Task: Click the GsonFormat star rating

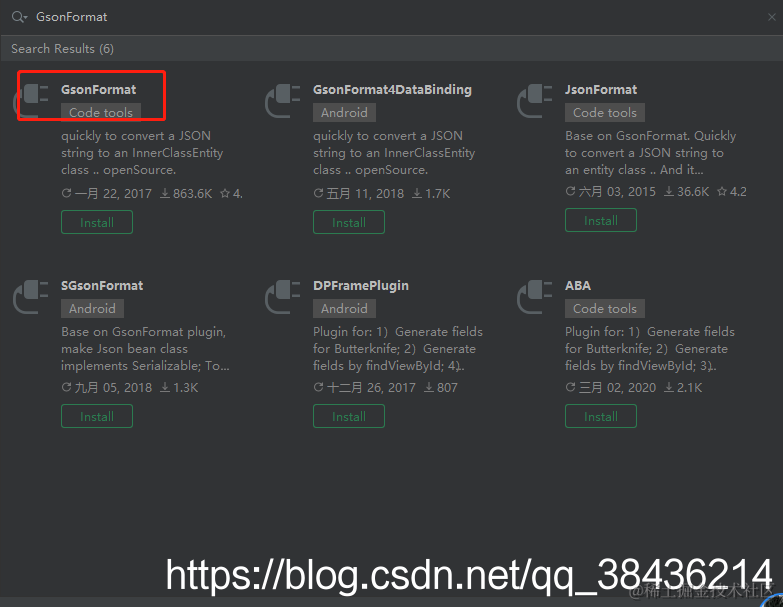Action: [x=231, y=194]
